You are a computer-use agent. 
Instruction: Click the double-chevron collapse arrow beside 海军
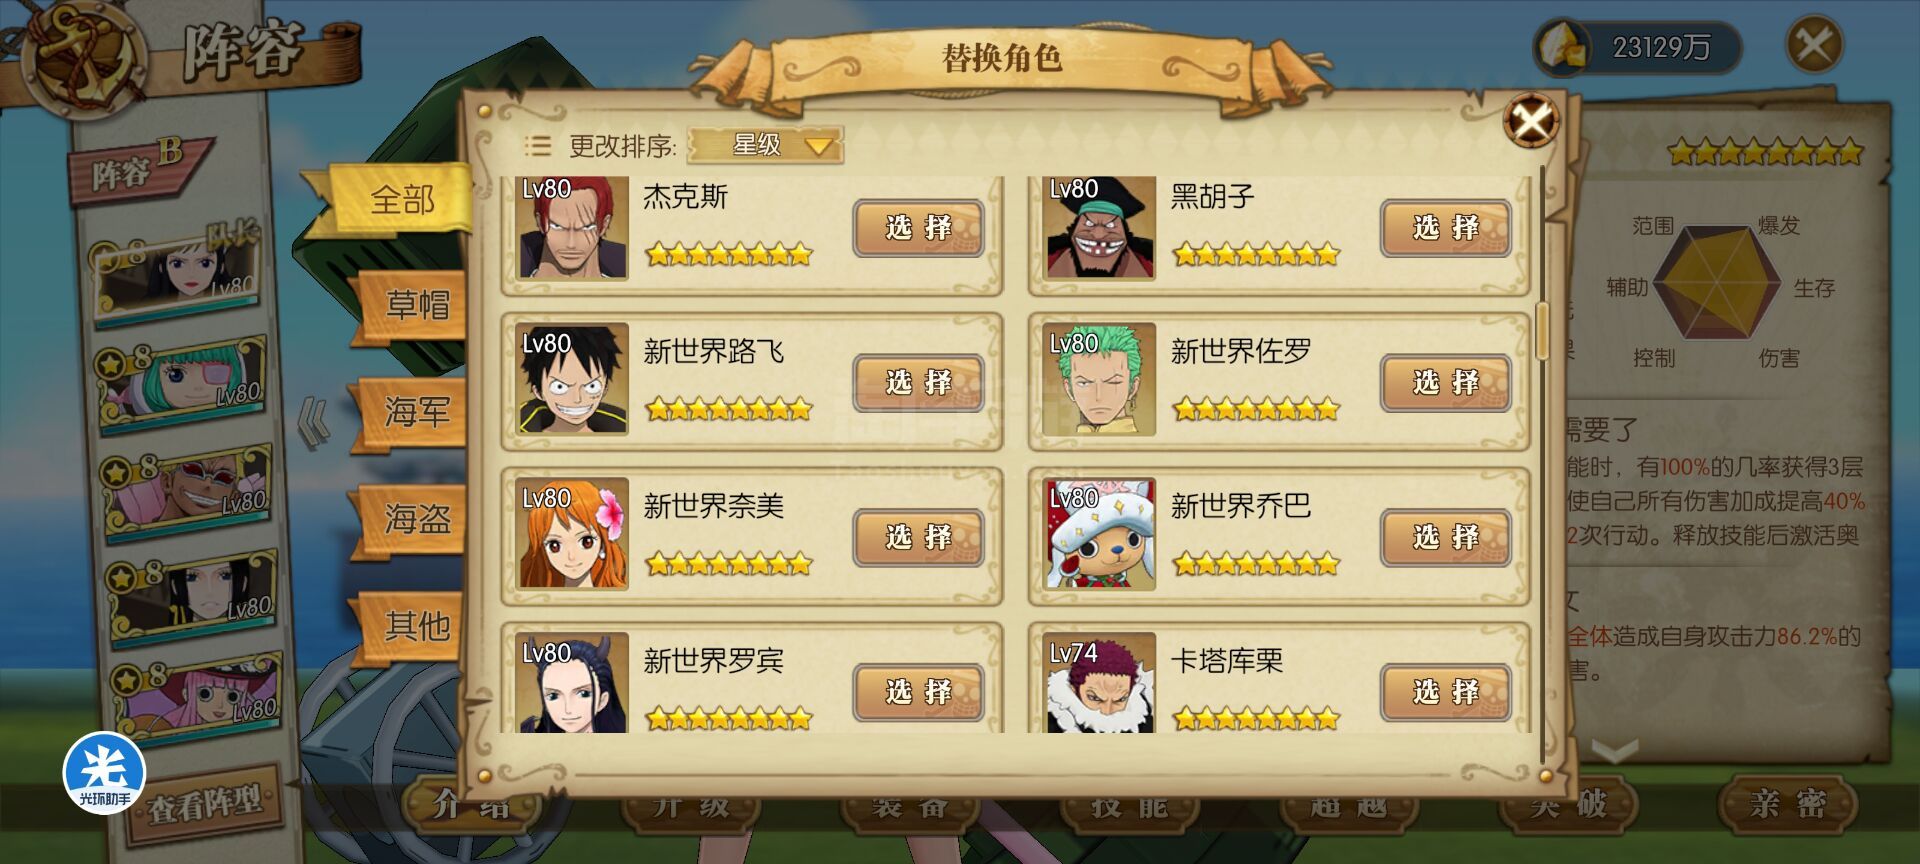(x=314, y=422)
